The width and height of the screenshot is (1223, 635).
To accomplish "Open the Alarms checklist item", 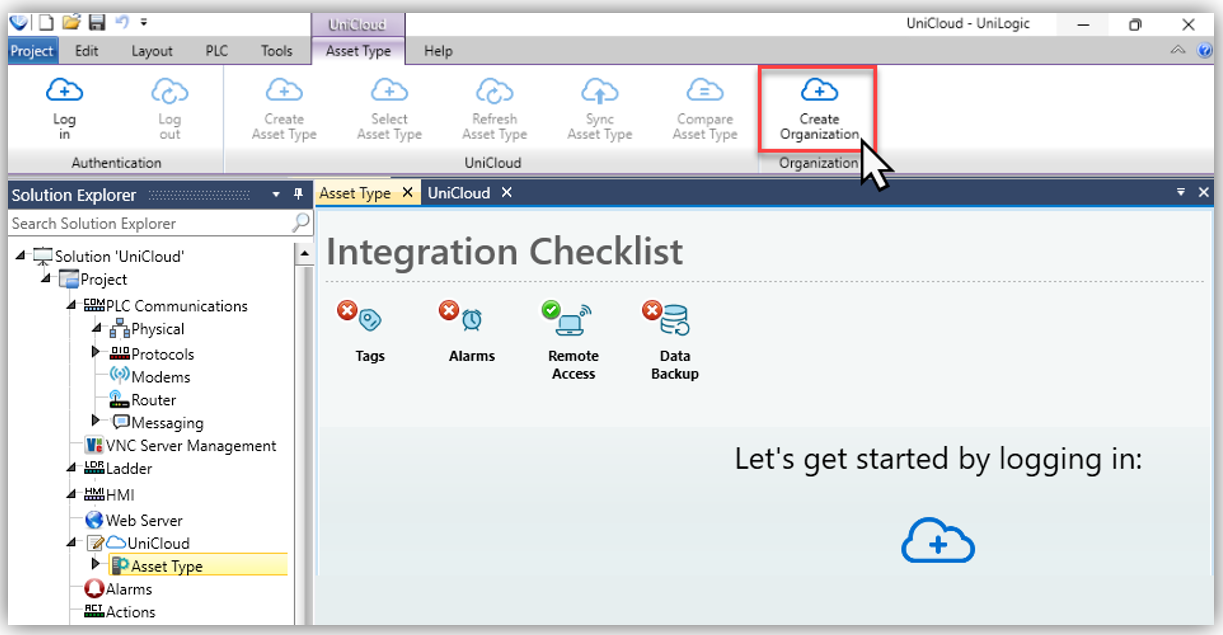I will (471, 332).
